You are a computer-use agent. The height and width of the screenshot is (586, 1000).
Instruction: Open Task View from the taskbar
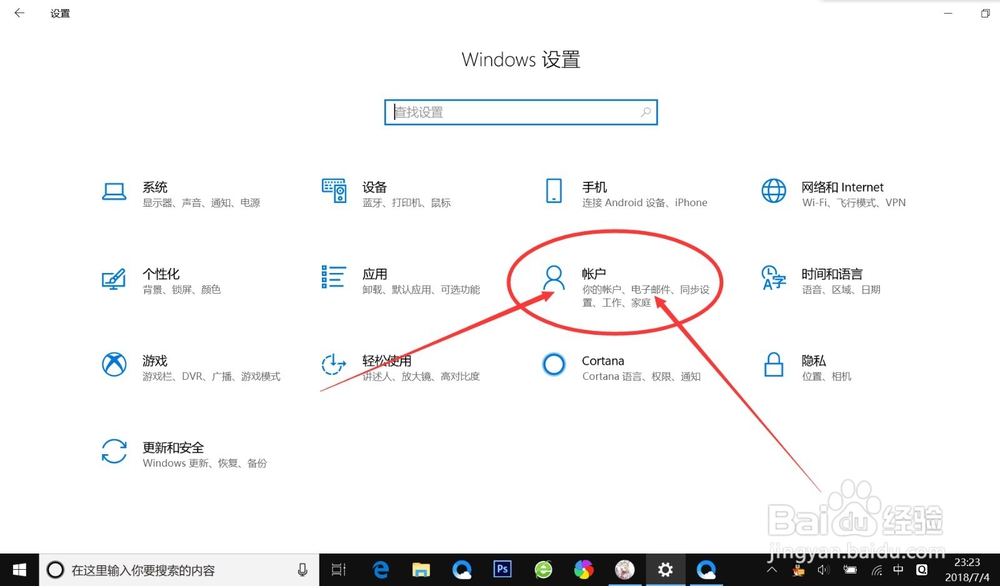[339, 569]
